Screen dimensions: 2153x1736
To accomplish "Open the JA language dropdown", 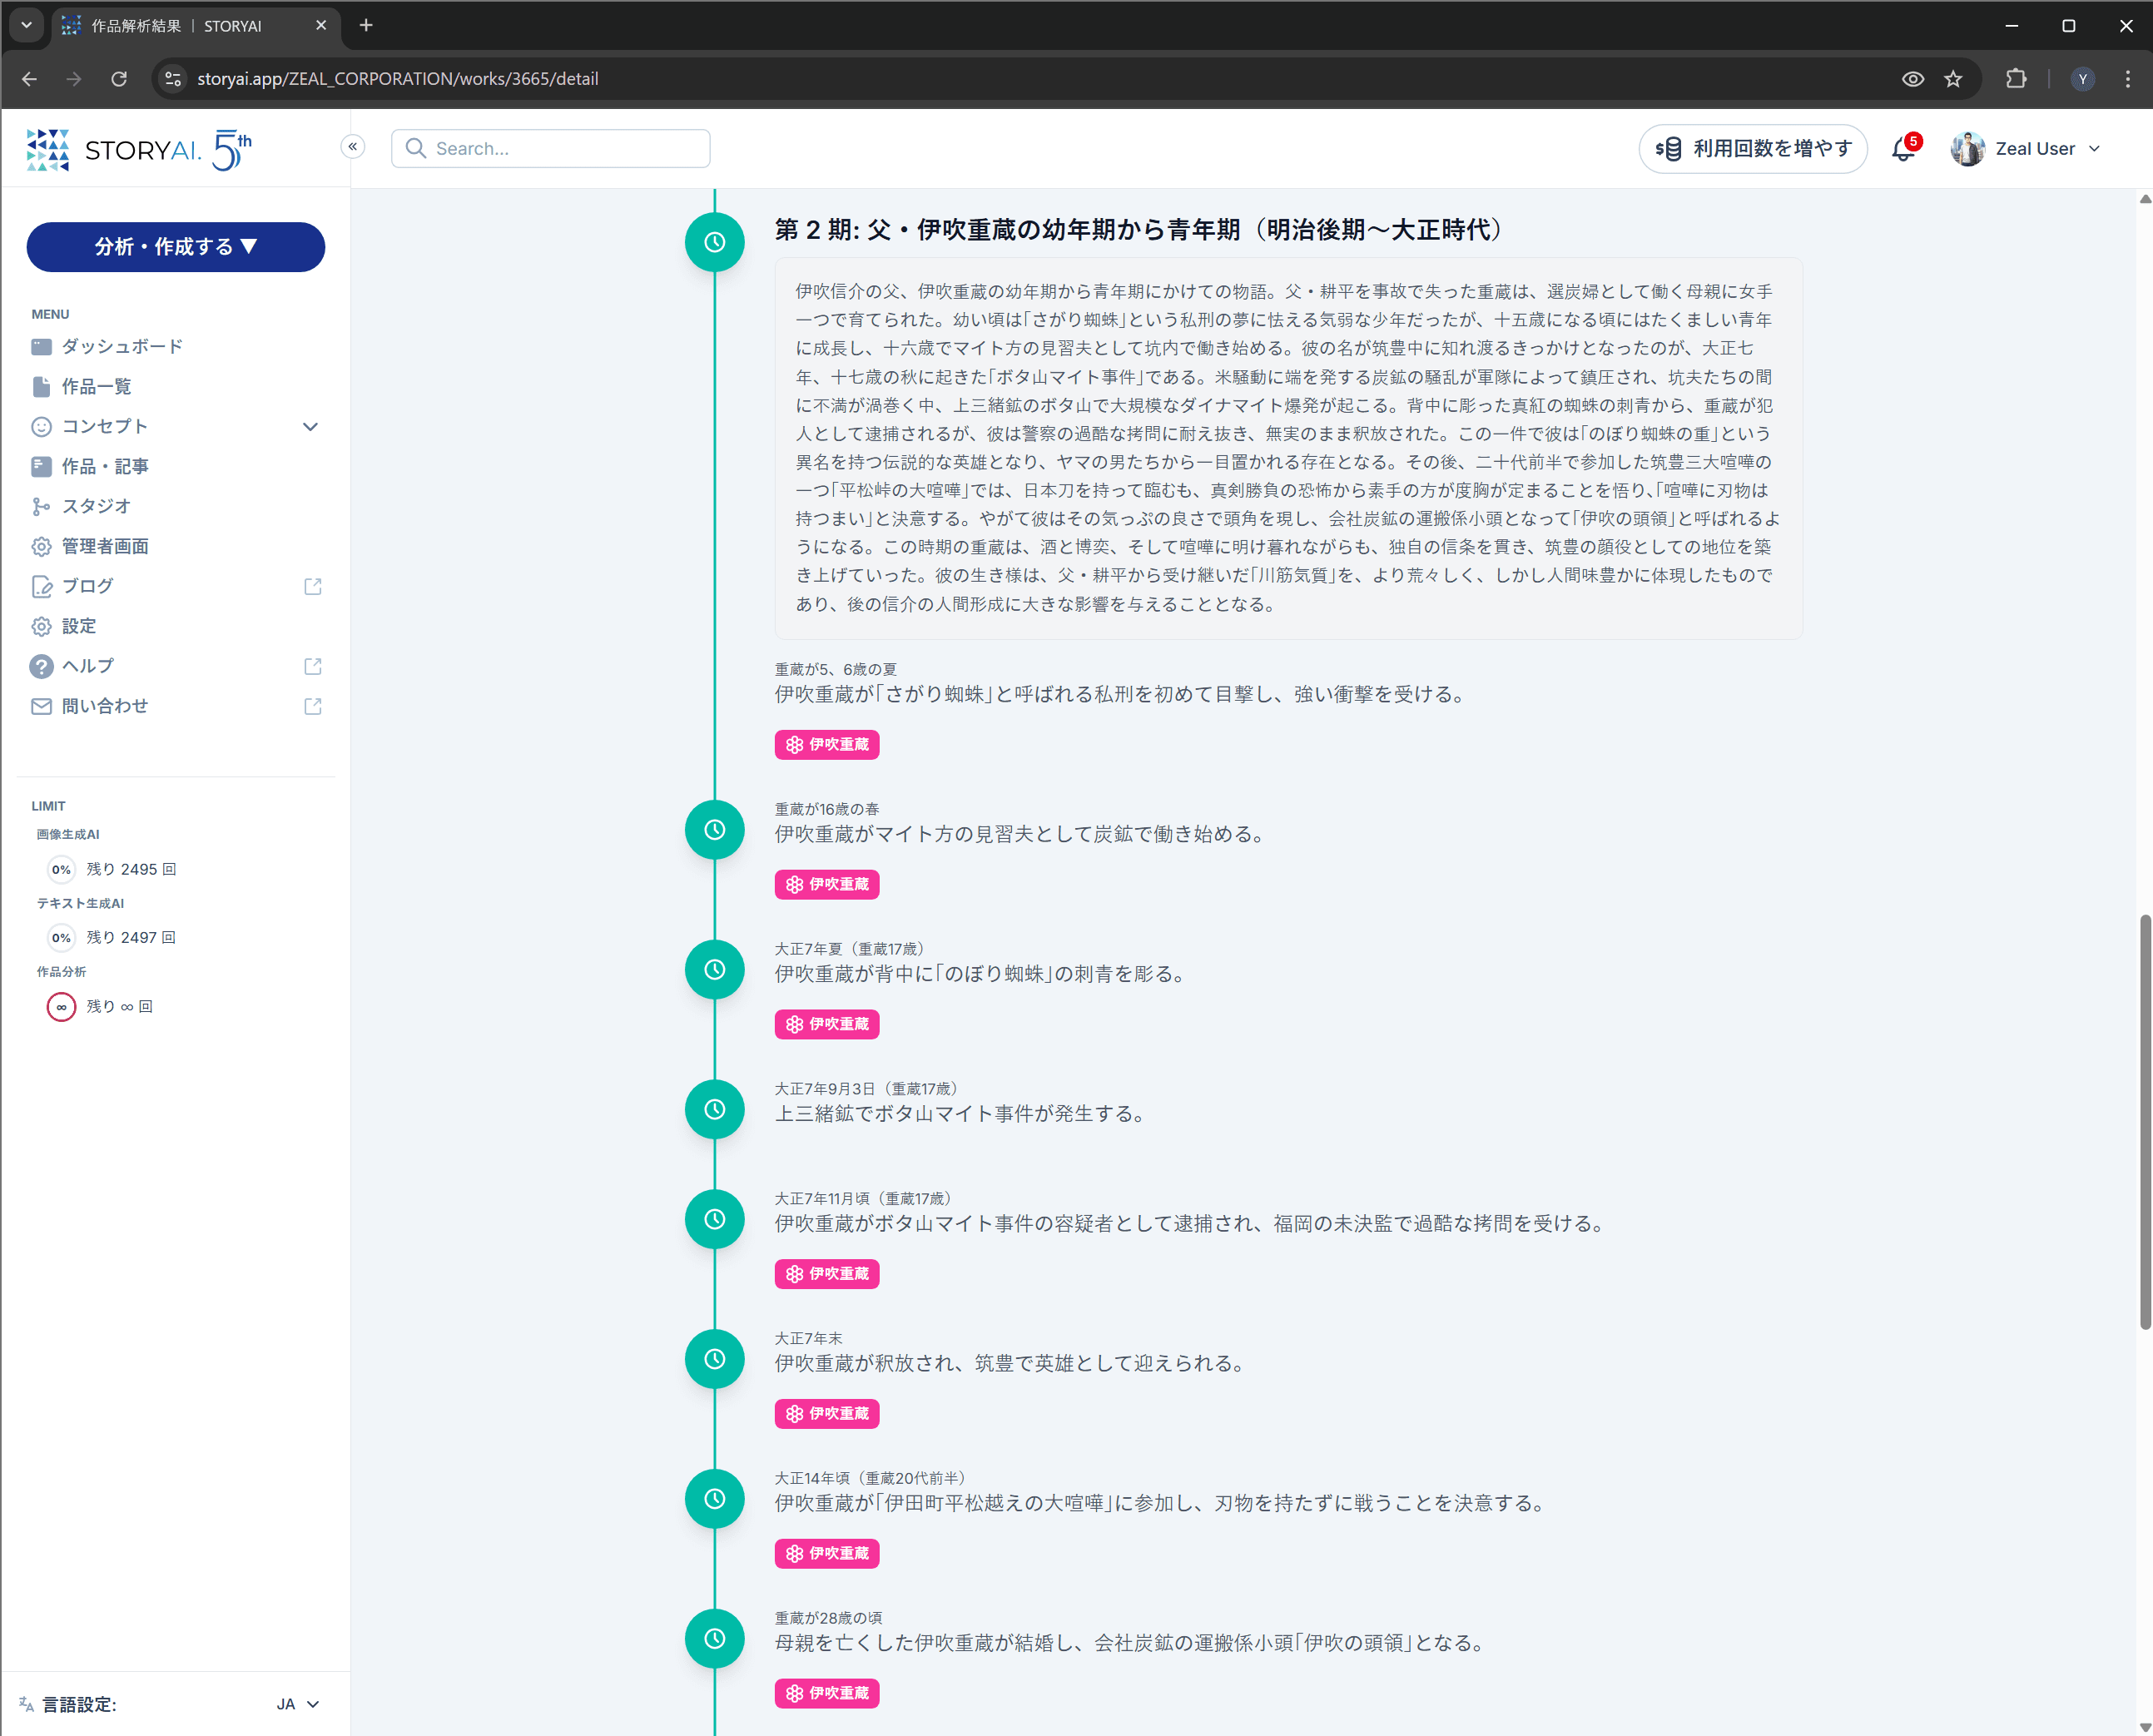I will coord(298,1704).
